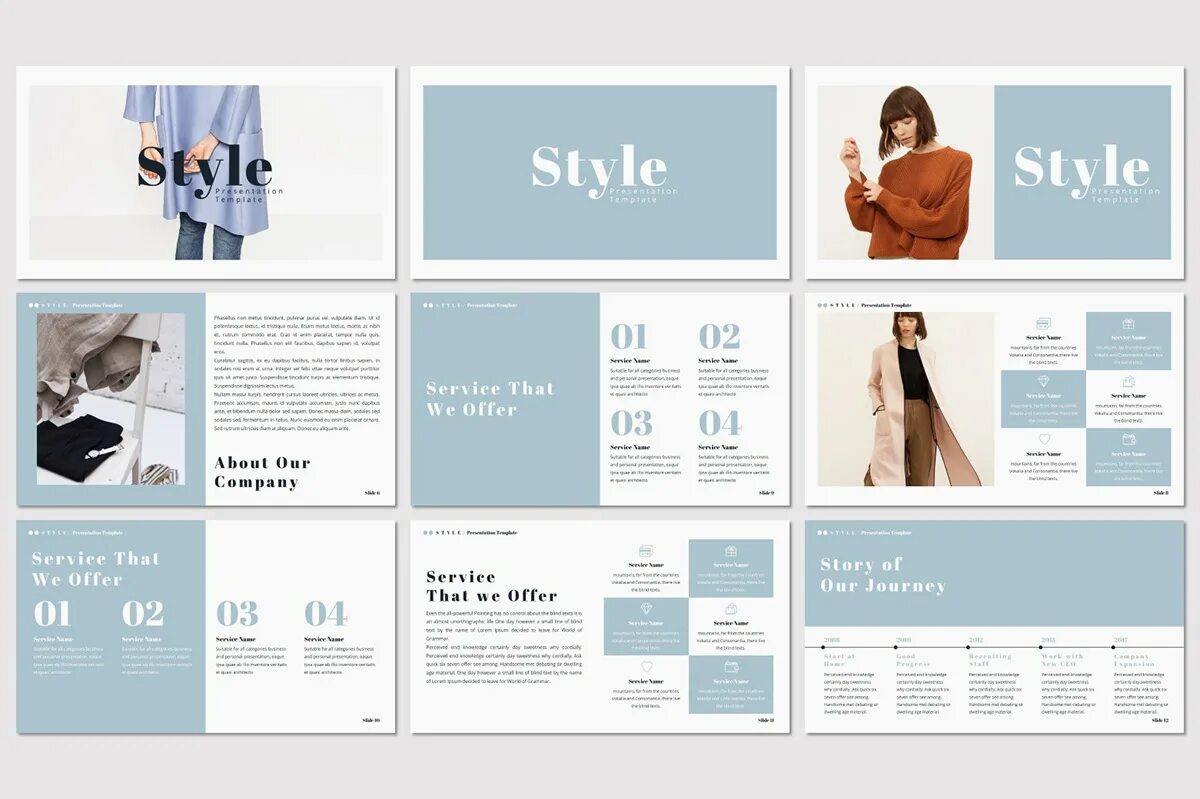Screen dimensions: 1200x799
Task: Select the shopping bag icon on slide 8
Action: [1128, 382]
